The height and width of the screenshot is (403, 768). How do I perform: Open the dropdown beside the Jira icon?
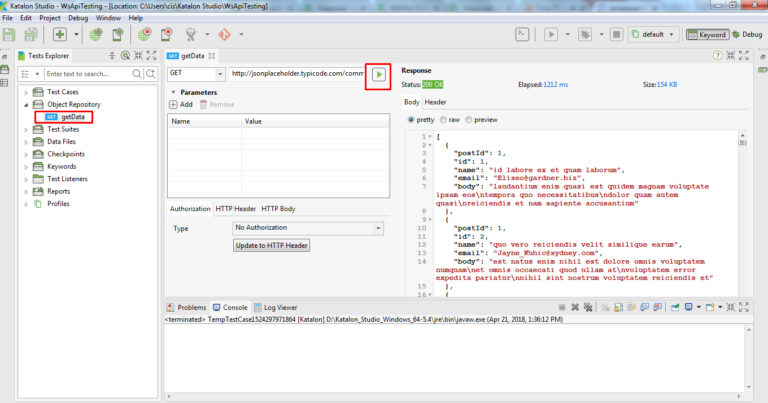coord(207,34)
